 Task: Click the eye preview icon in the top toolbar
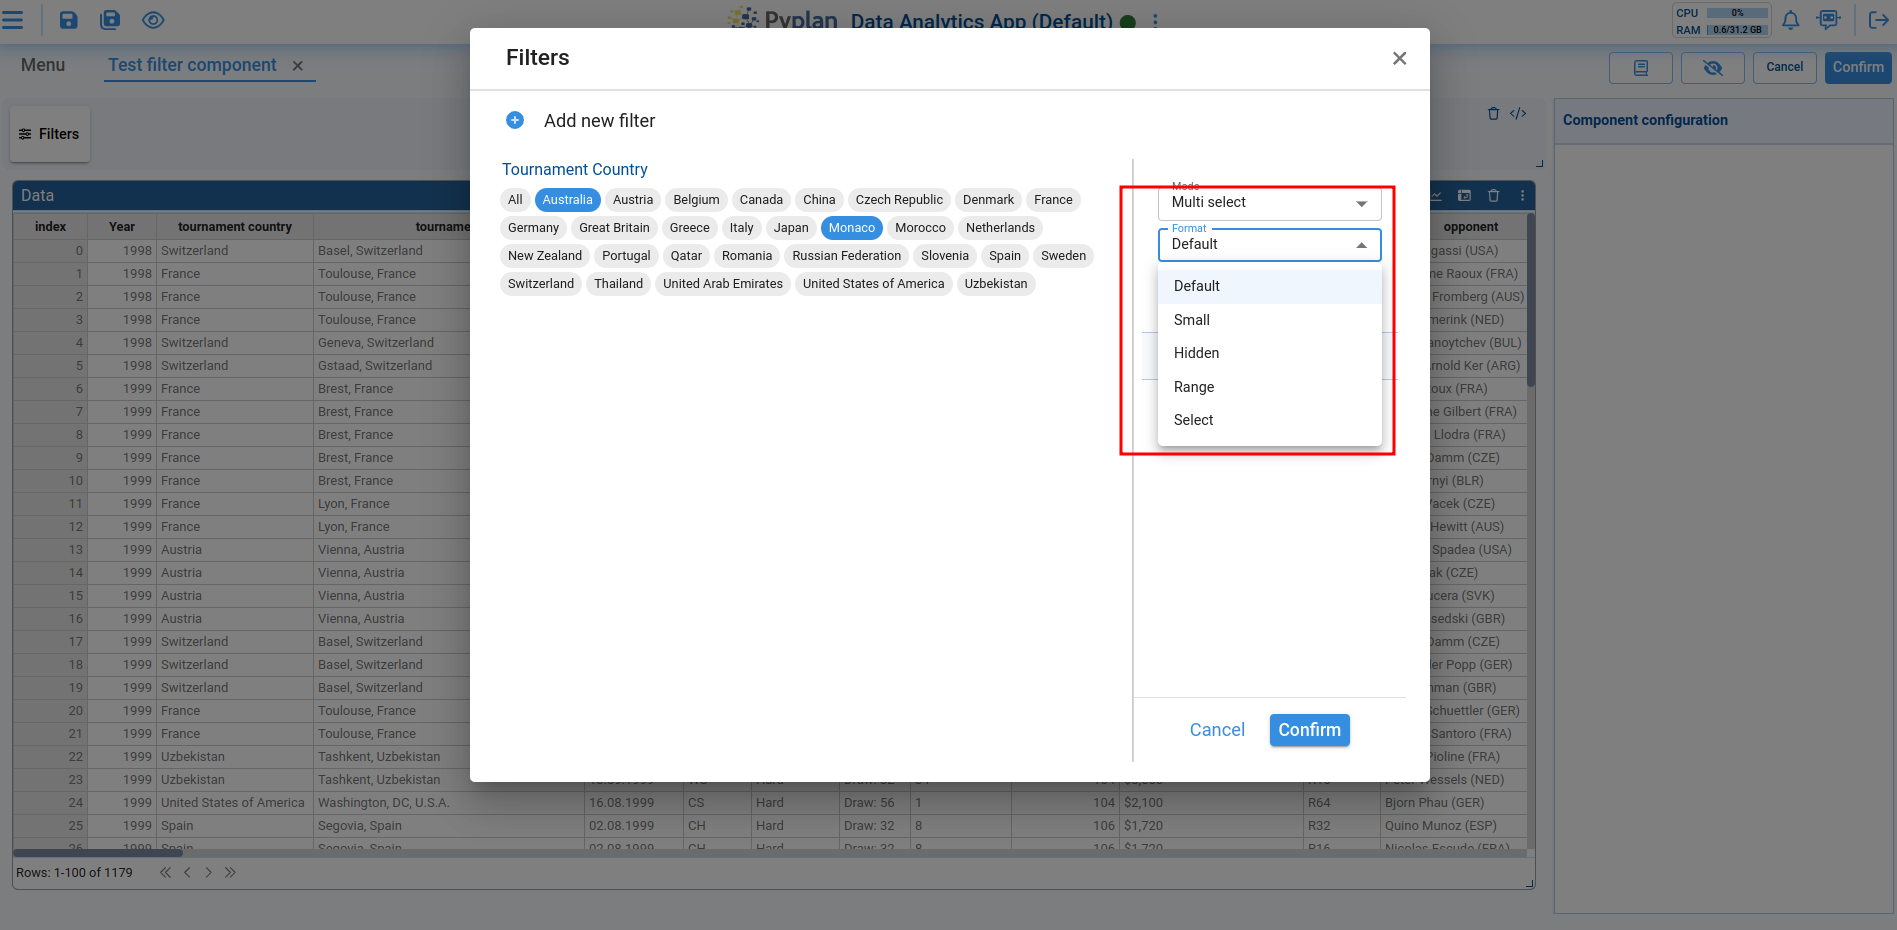[x=153, y=20]
